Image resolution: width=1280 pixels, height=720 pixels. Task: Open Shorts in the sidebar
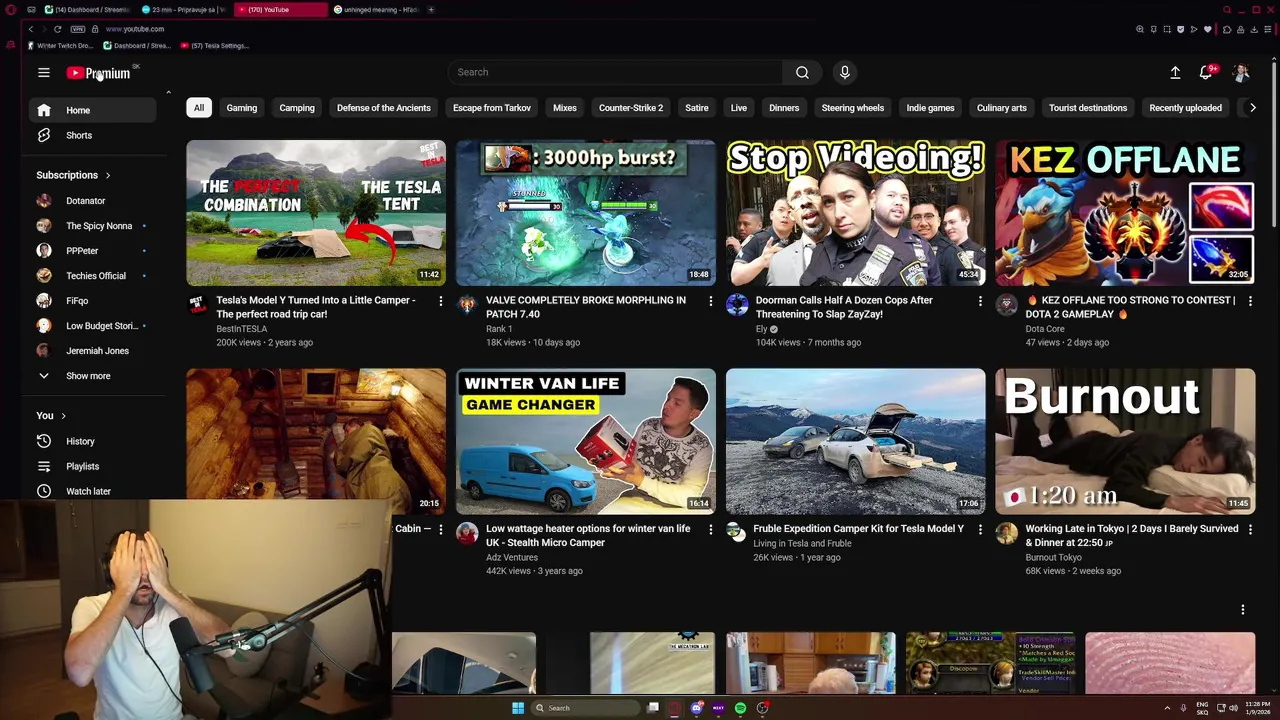[92, 135]
